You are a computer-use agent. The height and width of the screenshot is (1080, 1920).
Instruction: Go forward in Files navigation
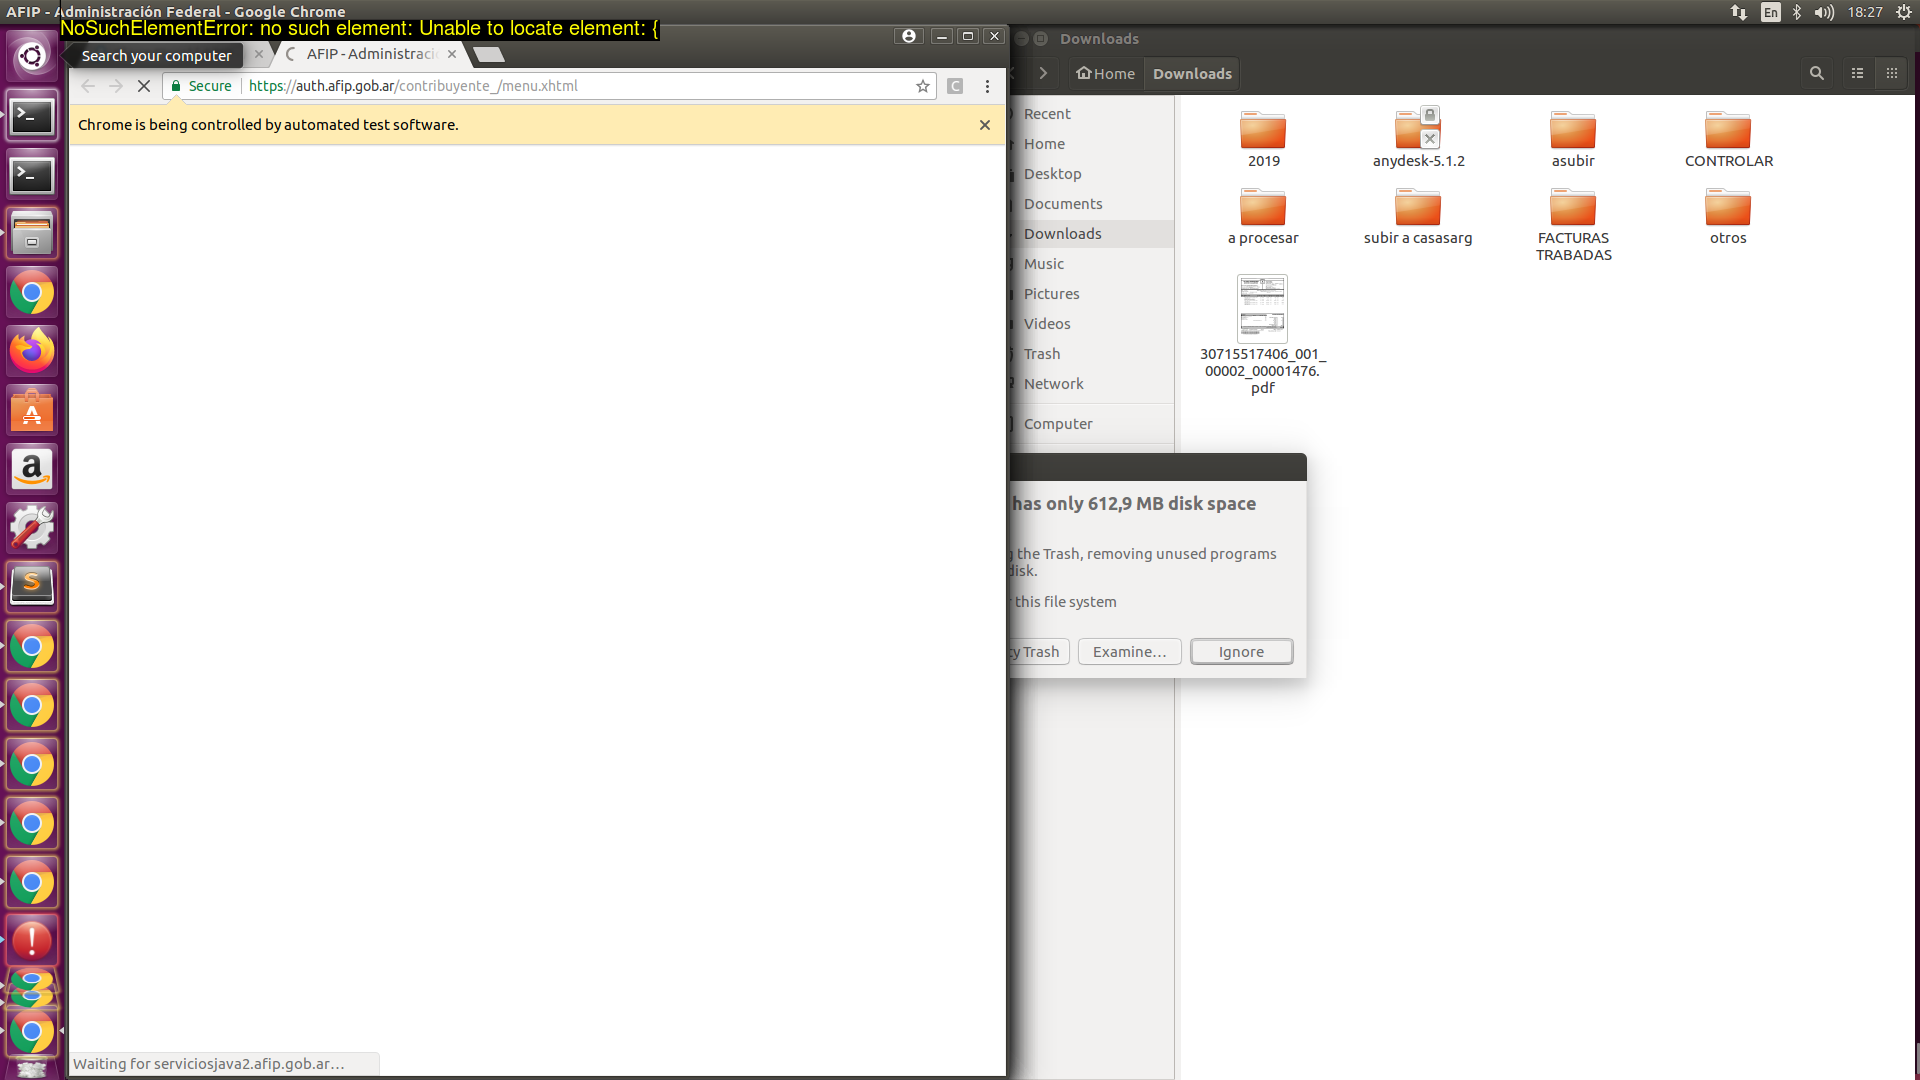pos(1043,73)
